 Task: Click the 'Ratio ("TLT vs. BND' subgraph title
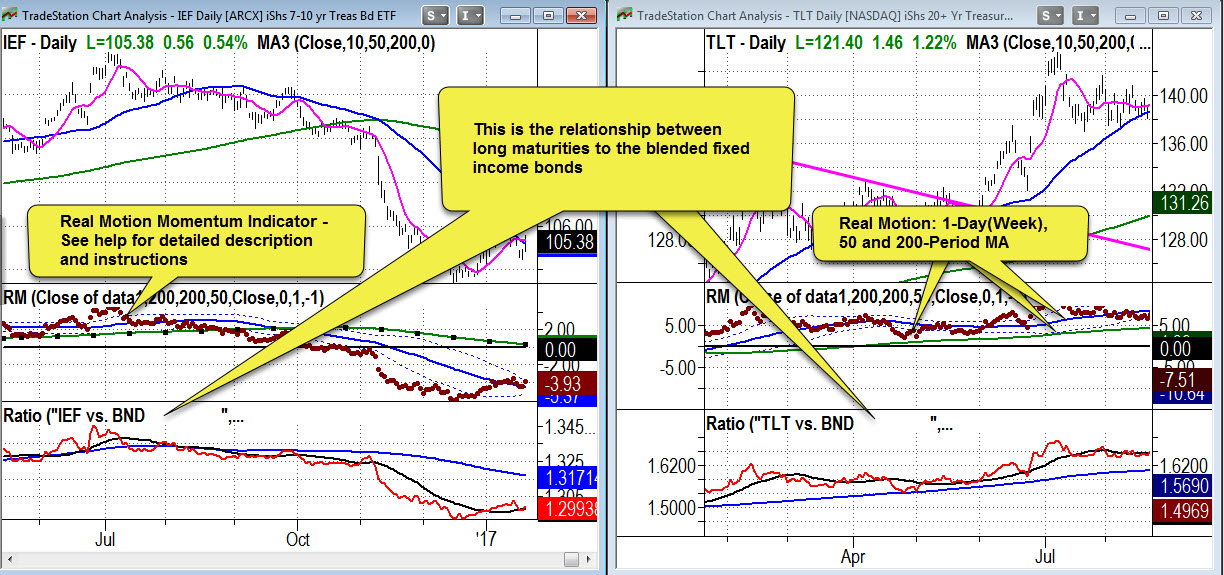pyautogui.click(x=782, y=424)
